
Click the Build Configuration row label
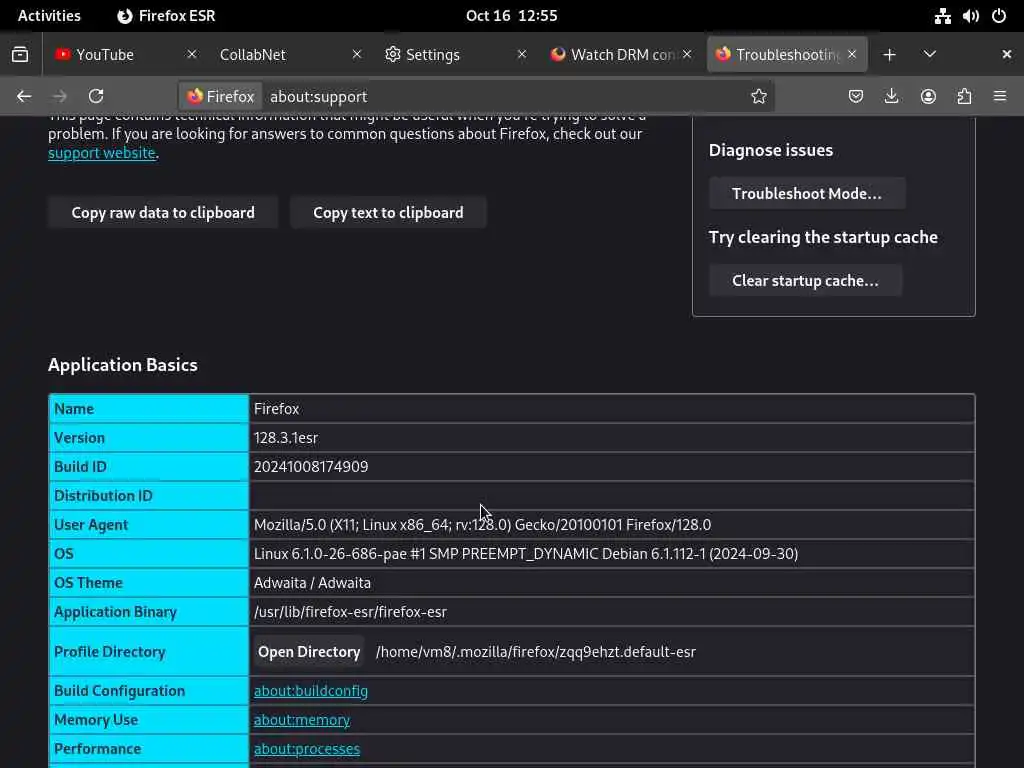click(x=120, y=691)
